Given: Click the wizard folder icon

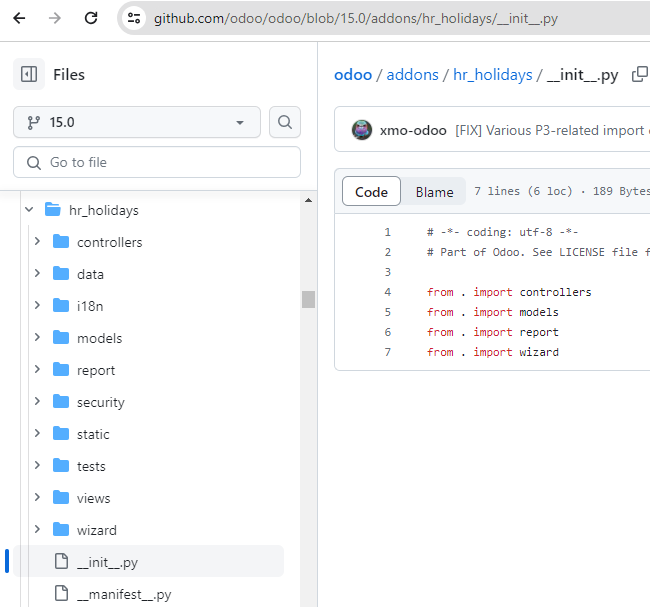Looking at the screenshot, I should tap(61, 529).
